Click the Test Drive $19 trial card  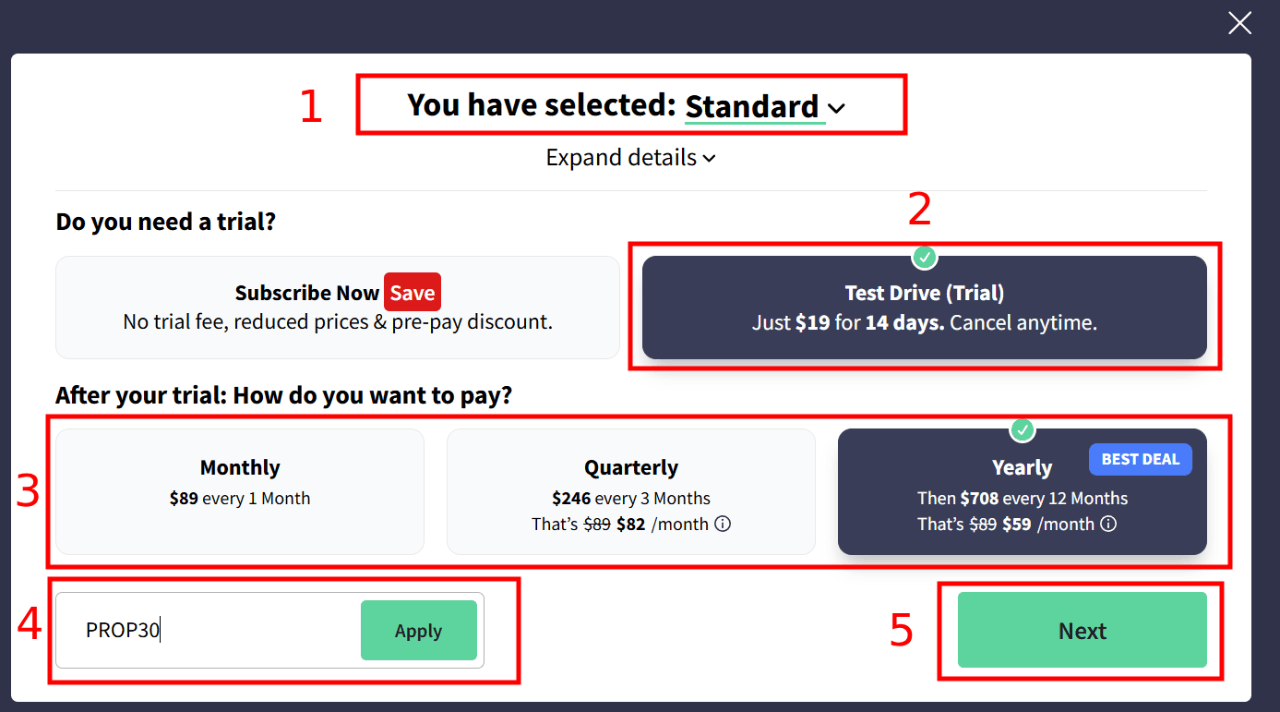point(924,307)
